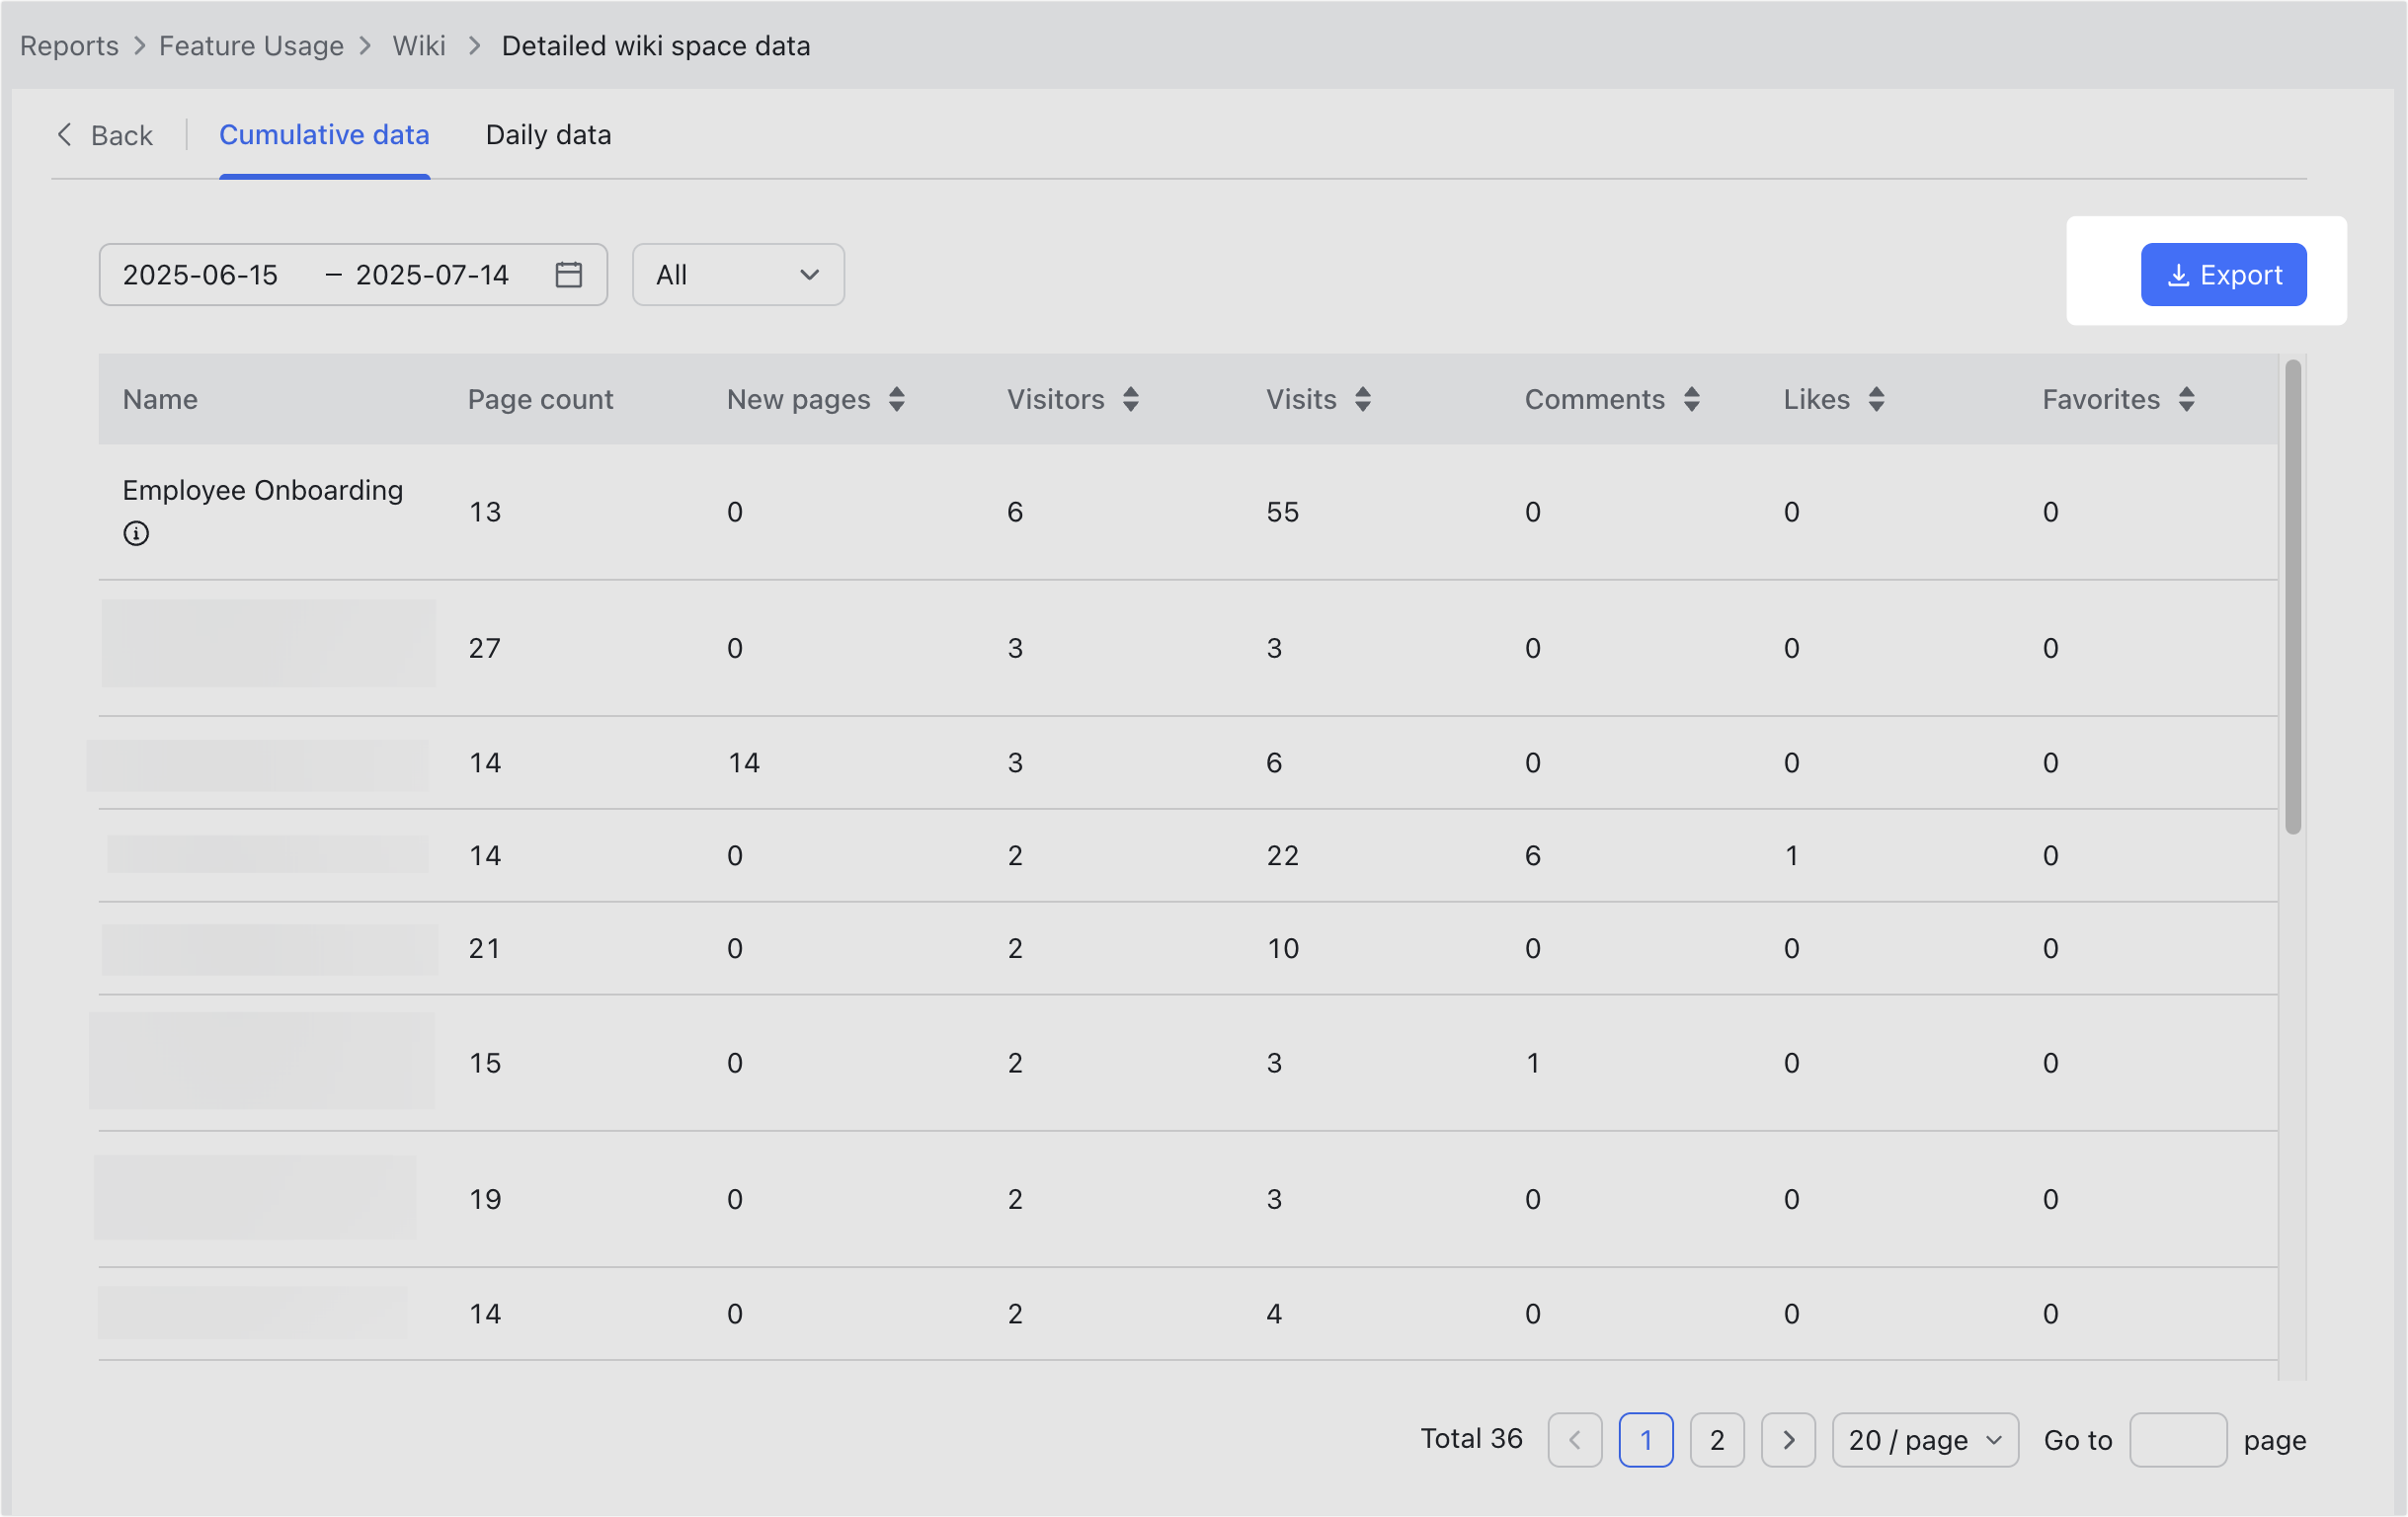Open Reports breadcrumb link

69,46
